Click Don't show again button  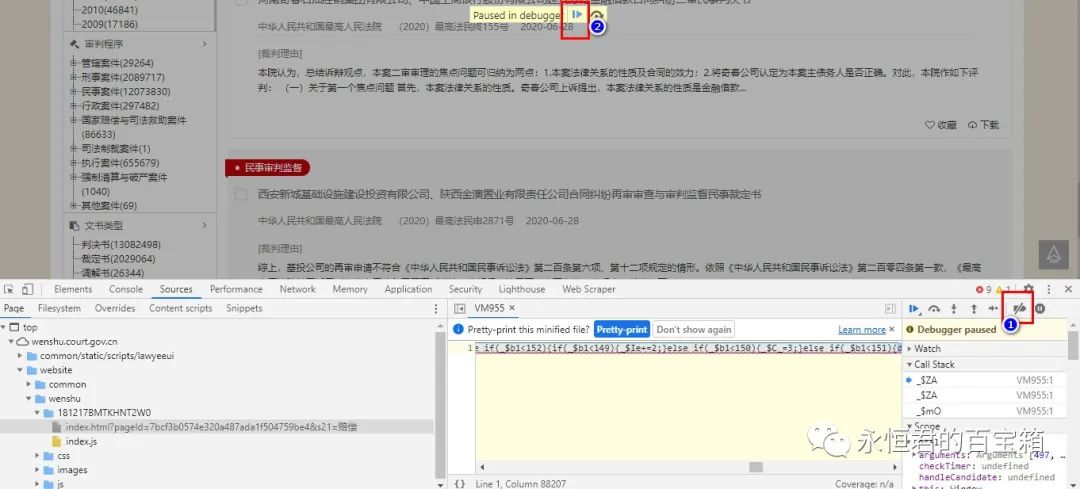pyautogui.click(x=694, y=330)
